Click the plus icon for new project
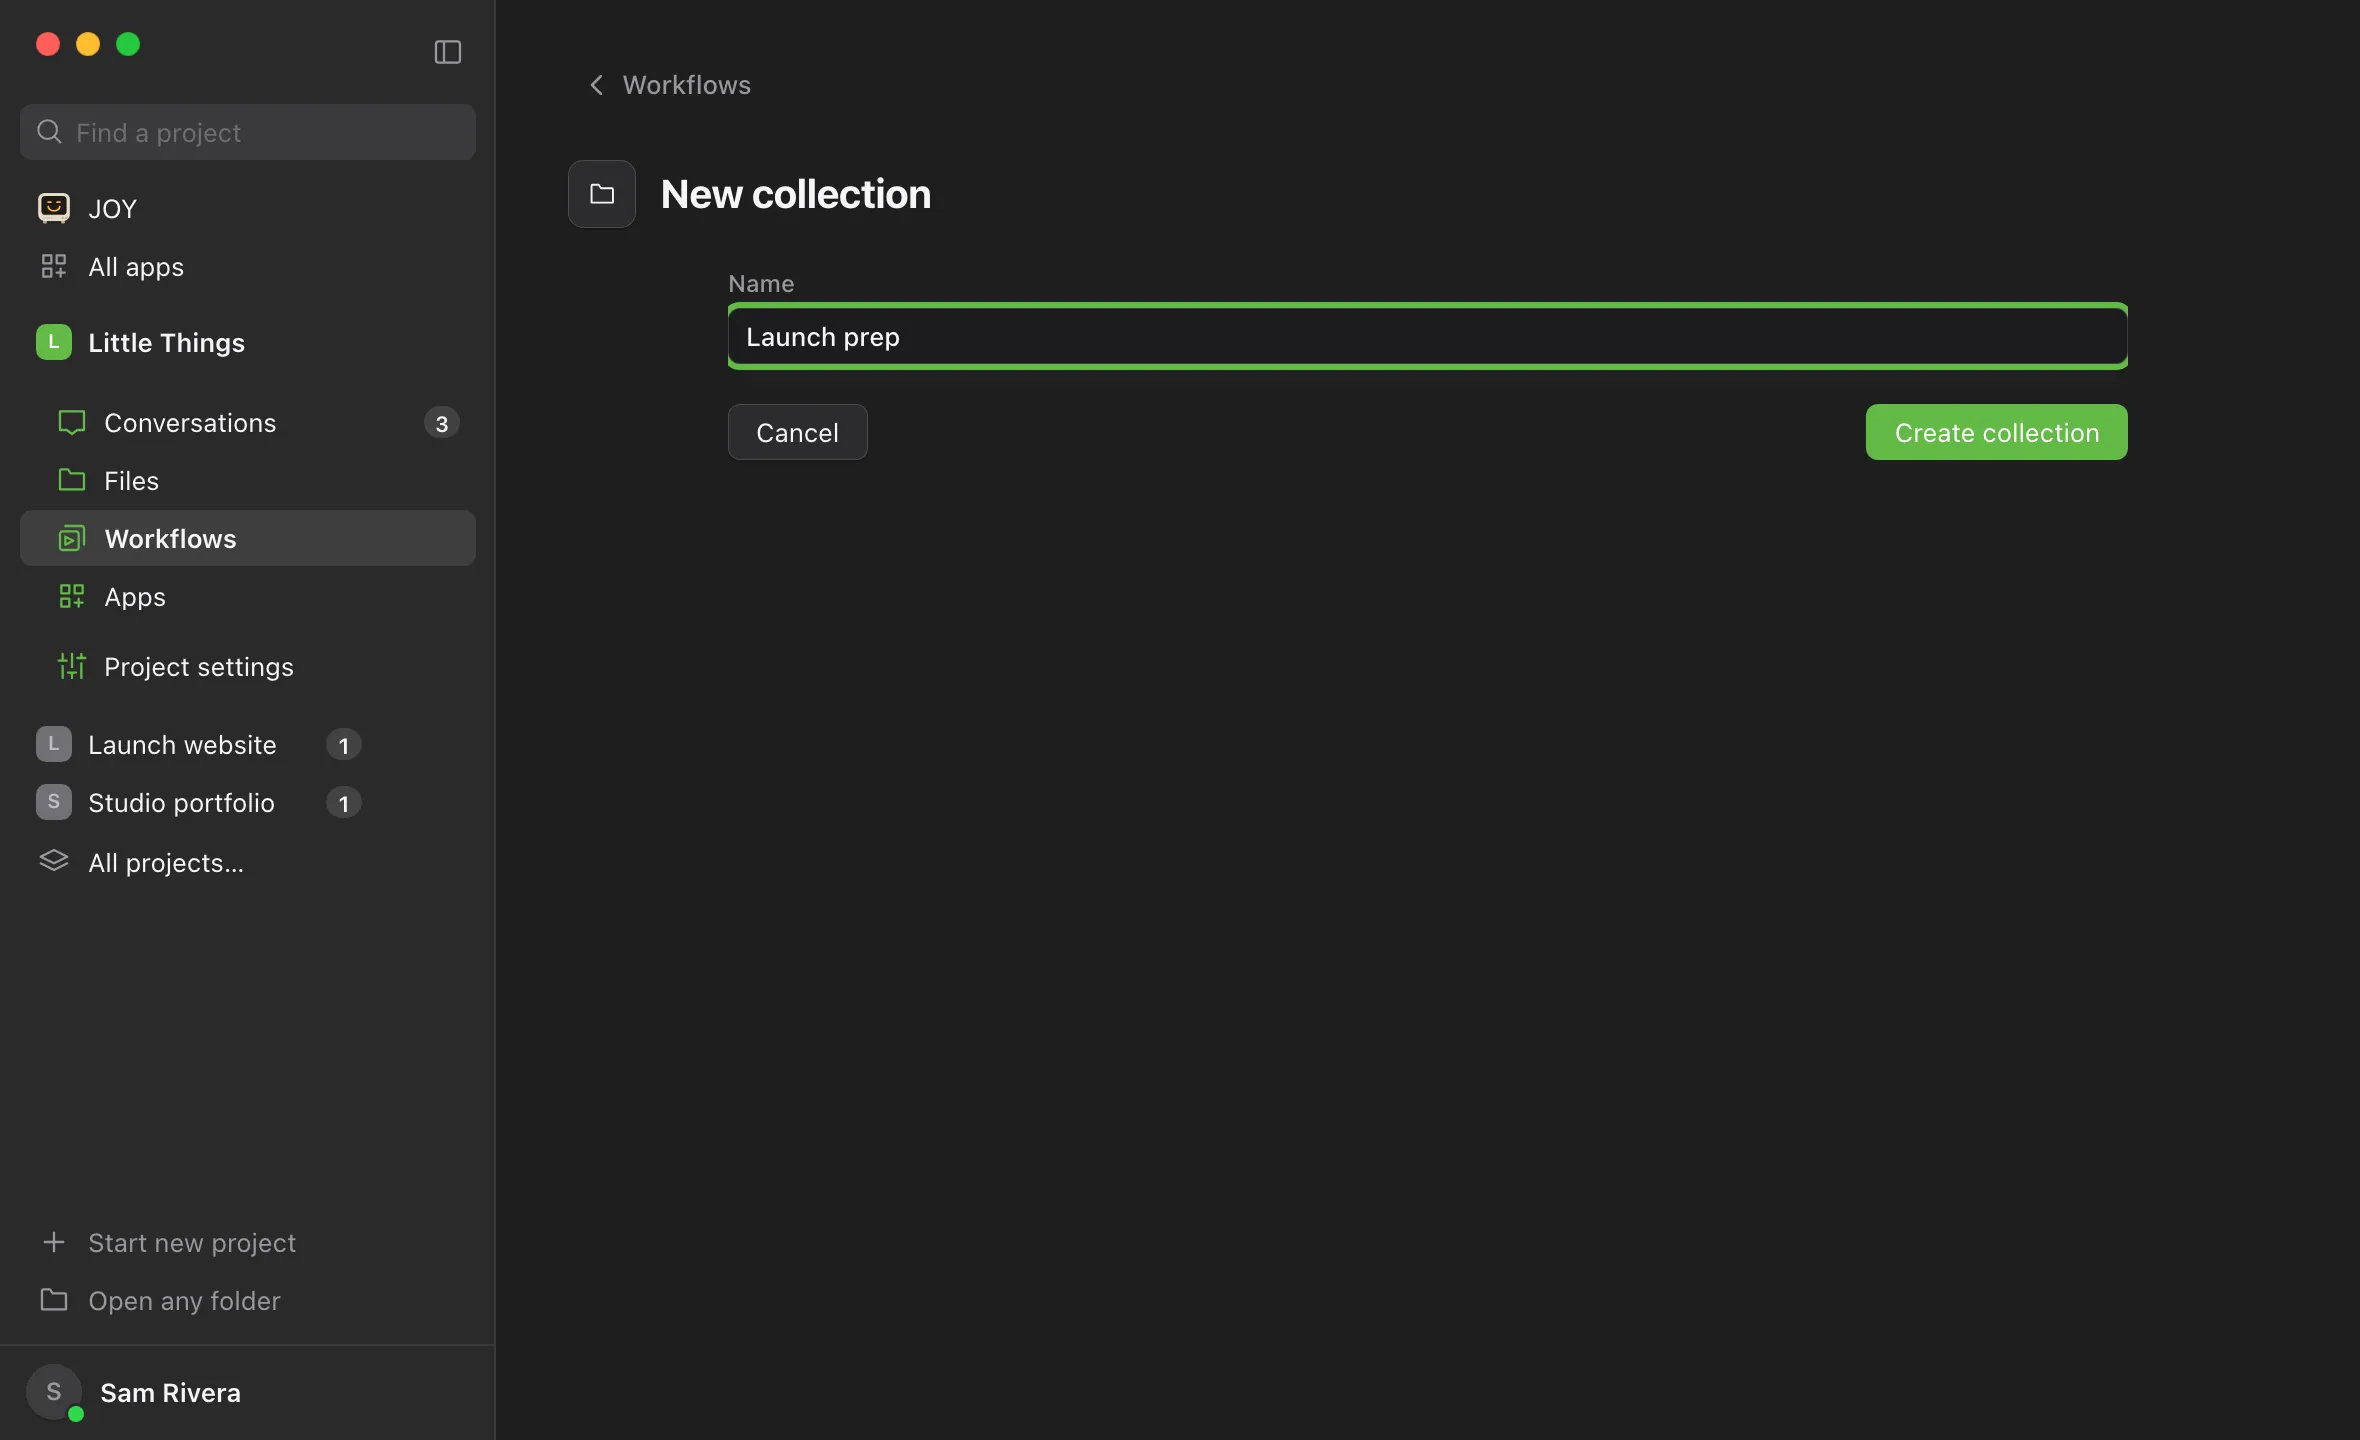This screenshot has height=1440, width=2360. 54,1242
